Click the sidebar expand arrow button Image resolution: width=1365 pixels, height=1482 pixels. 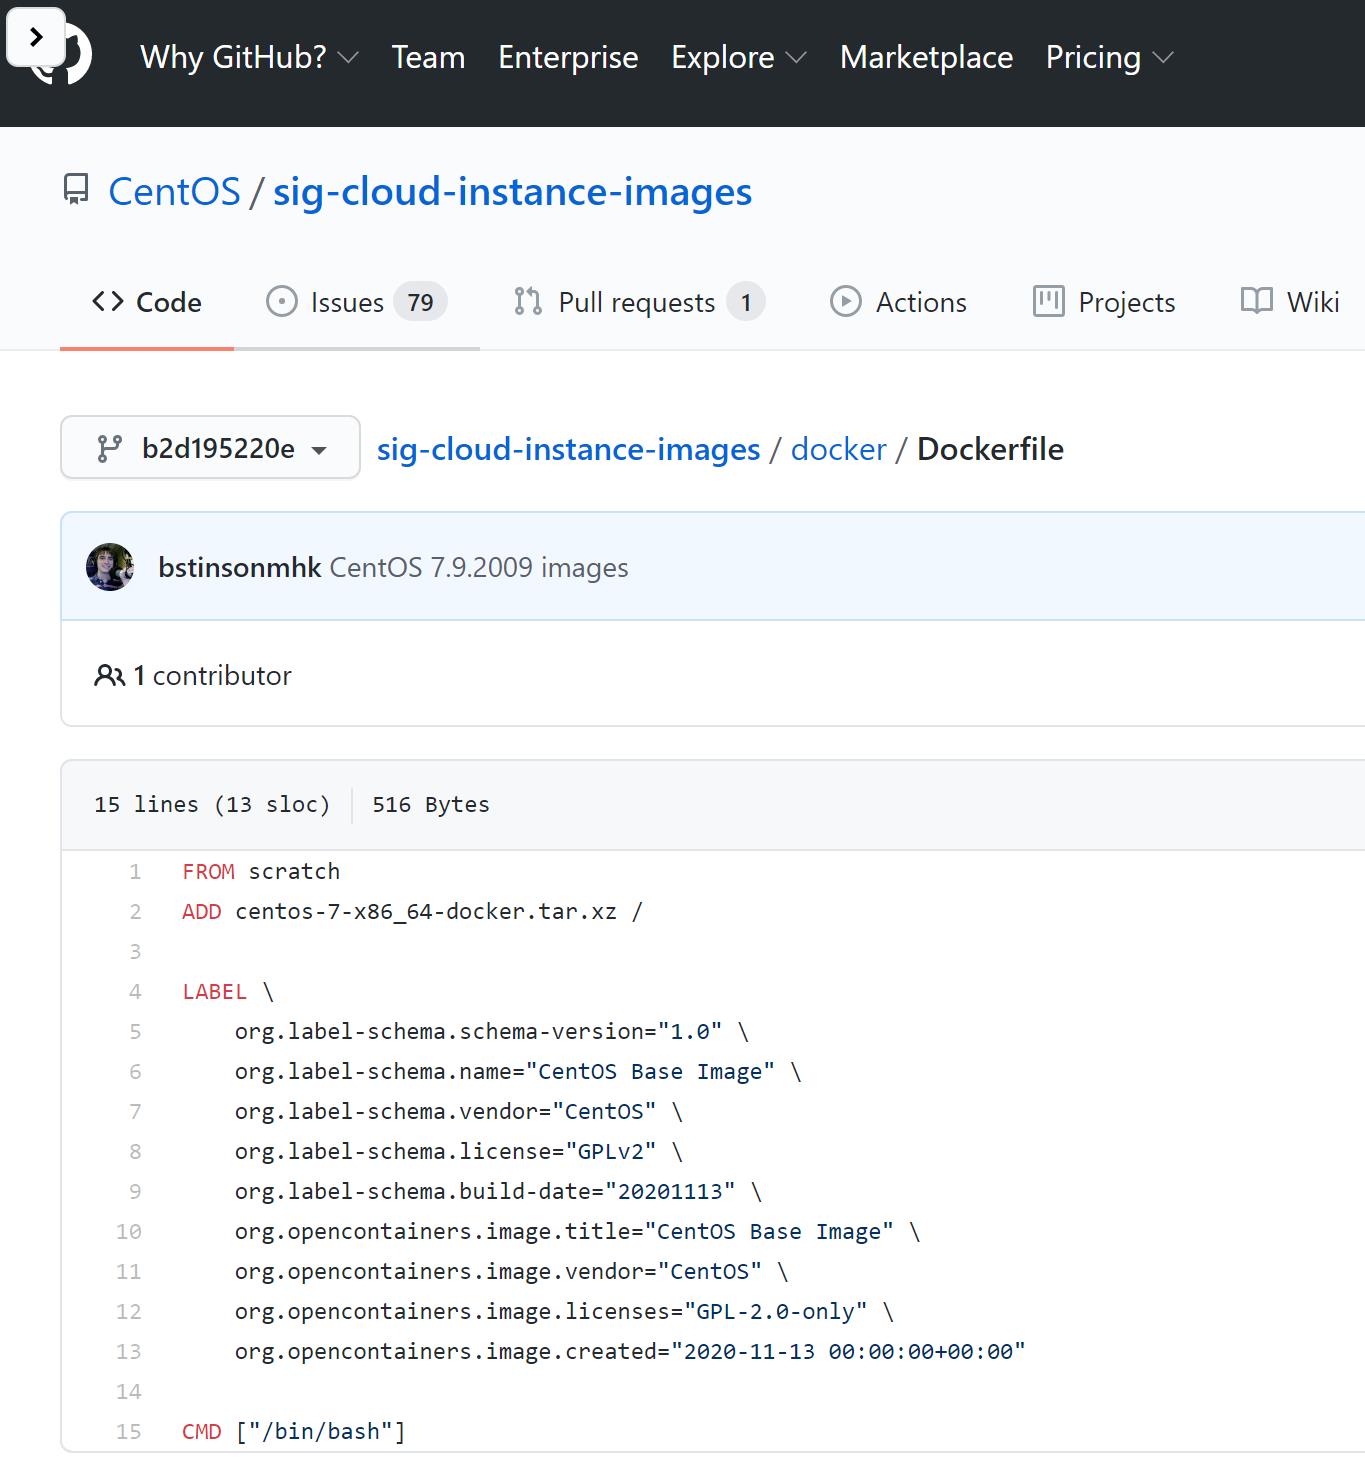pos(36,38)
